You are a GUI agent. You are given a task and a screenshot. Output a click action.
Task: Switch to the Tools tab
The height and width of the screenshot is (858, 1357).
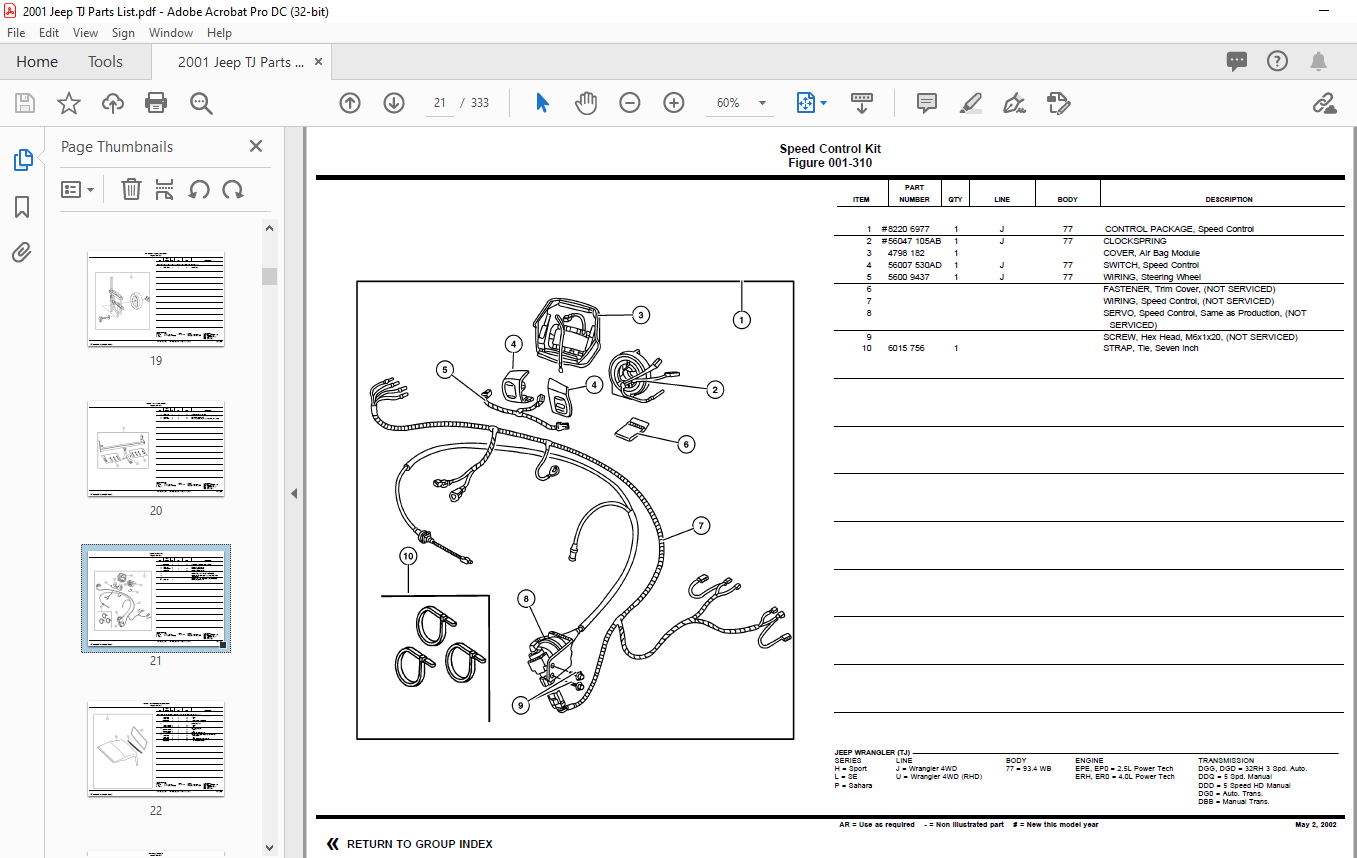tap(105, 62)
